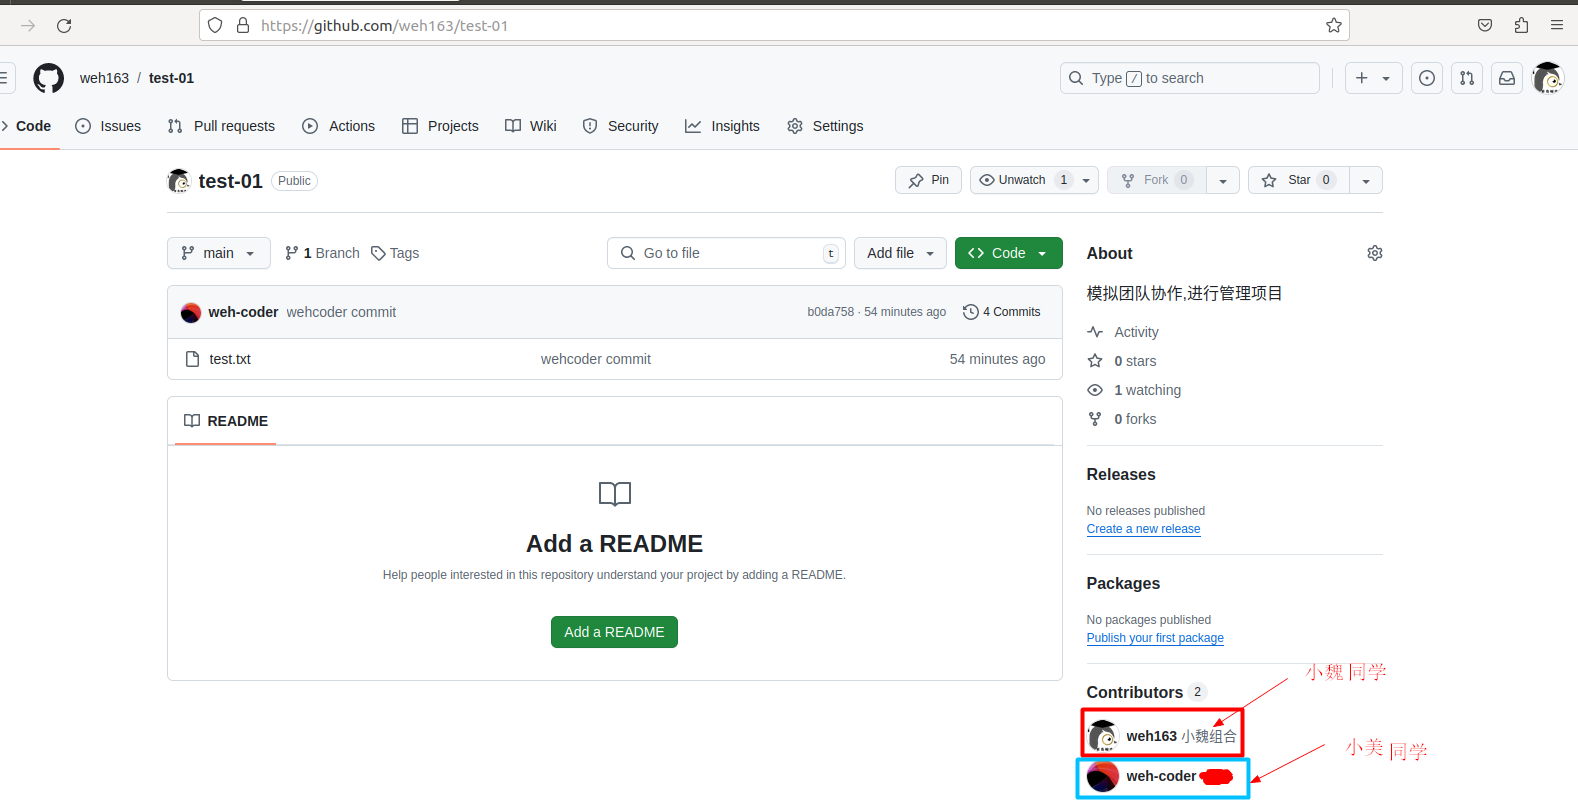This screenshot has height=809, width=1578.
Task: Click the Fork button
Action: 1157,180
